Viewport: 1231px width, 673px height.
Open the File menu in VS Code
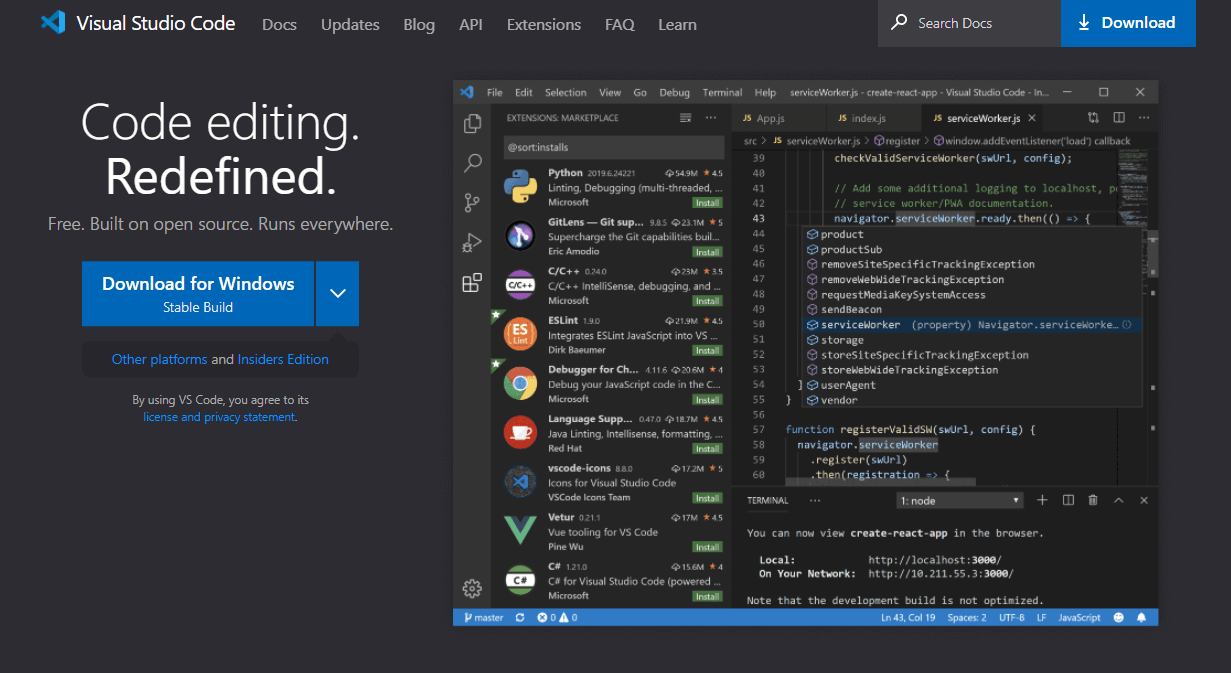coord(495,92)
